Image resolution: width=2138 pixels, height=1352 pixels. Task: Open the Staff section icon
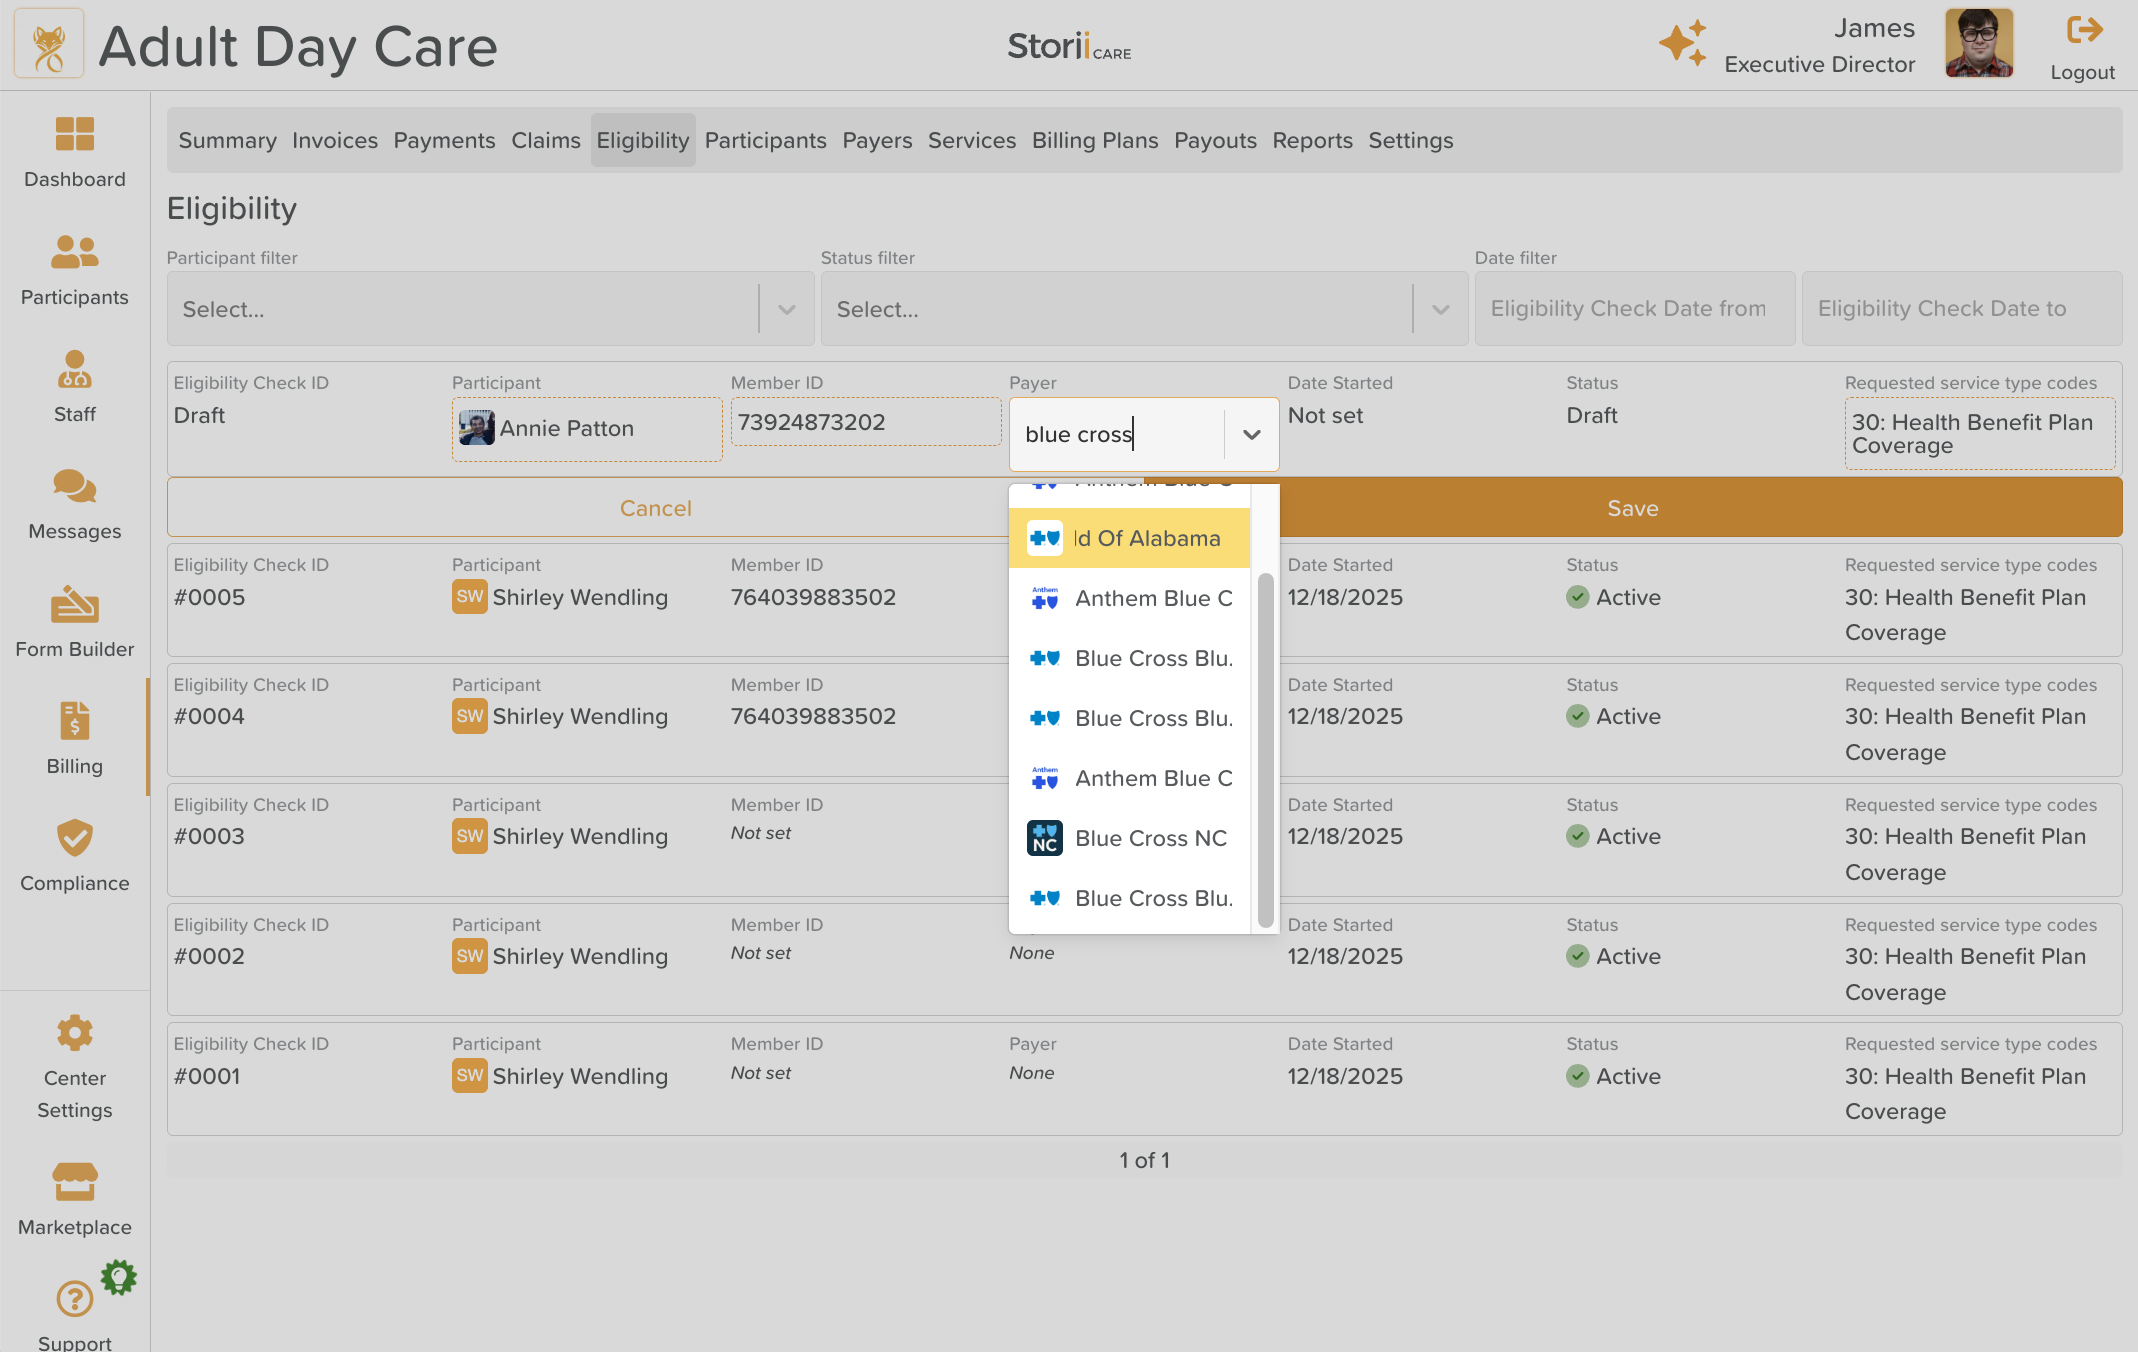point(74,369)
